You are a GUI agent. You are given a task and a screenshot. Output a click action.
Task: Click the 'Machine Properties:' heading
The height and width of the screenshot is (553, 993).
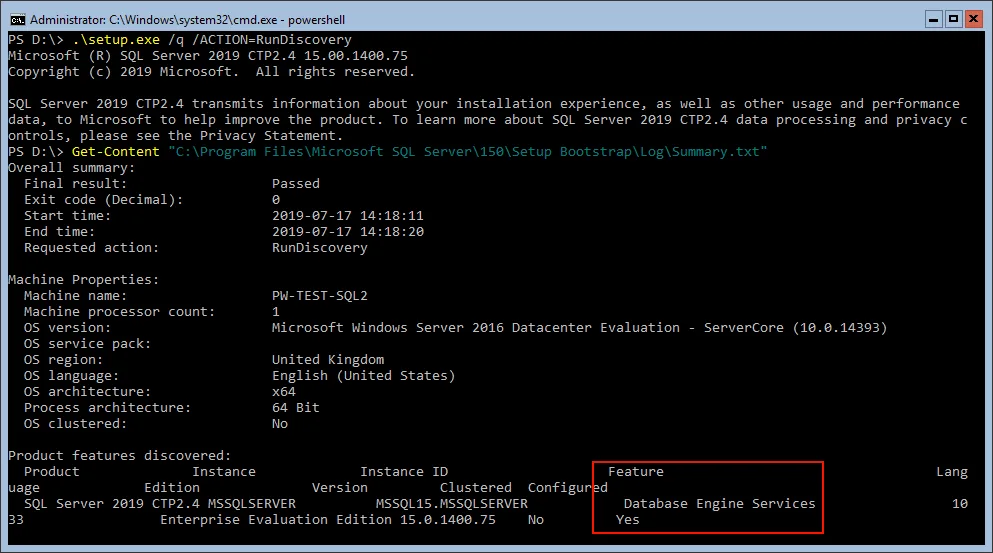click(x=84, y=280)
